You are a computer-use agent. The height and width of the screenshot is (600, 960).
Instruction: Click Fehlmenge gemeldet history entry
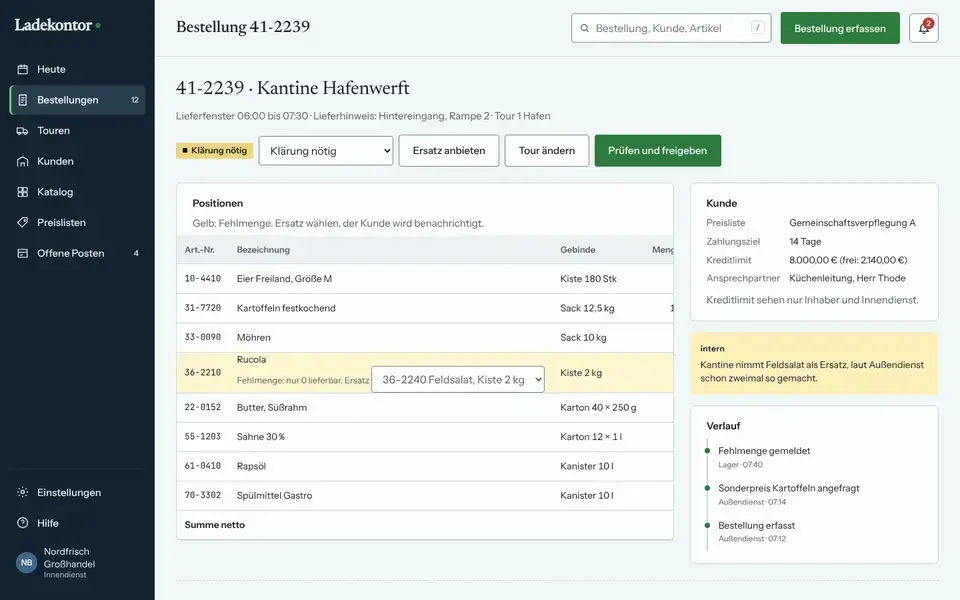click(x=764, y=457)
